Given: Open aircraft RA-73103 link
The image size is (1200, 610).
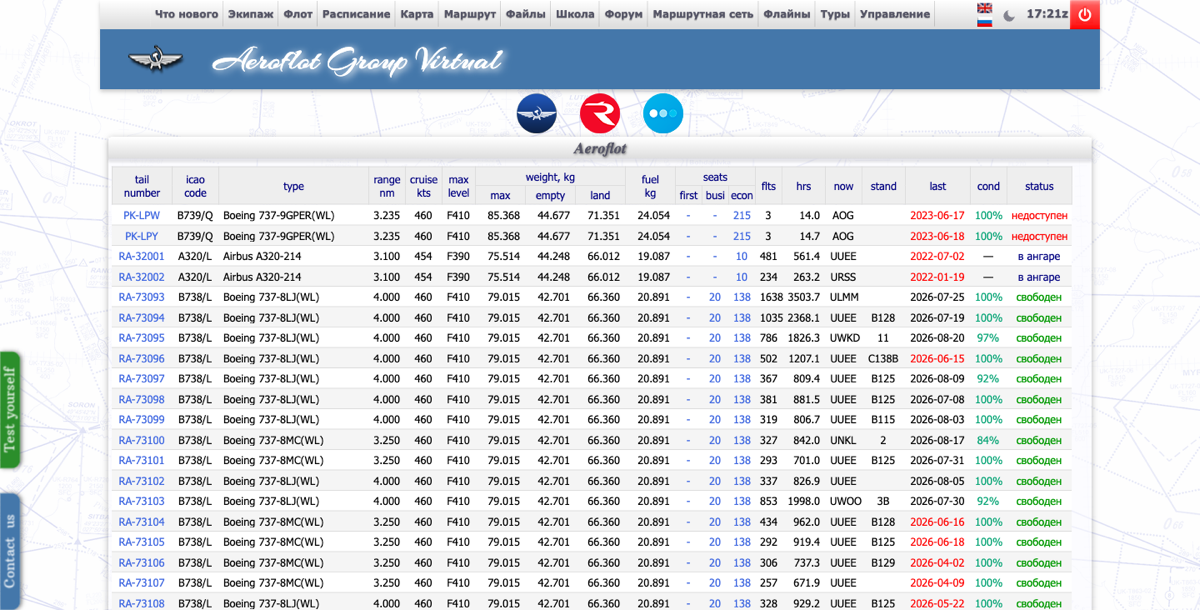Looking at the screenshot, I should (141, 501).
